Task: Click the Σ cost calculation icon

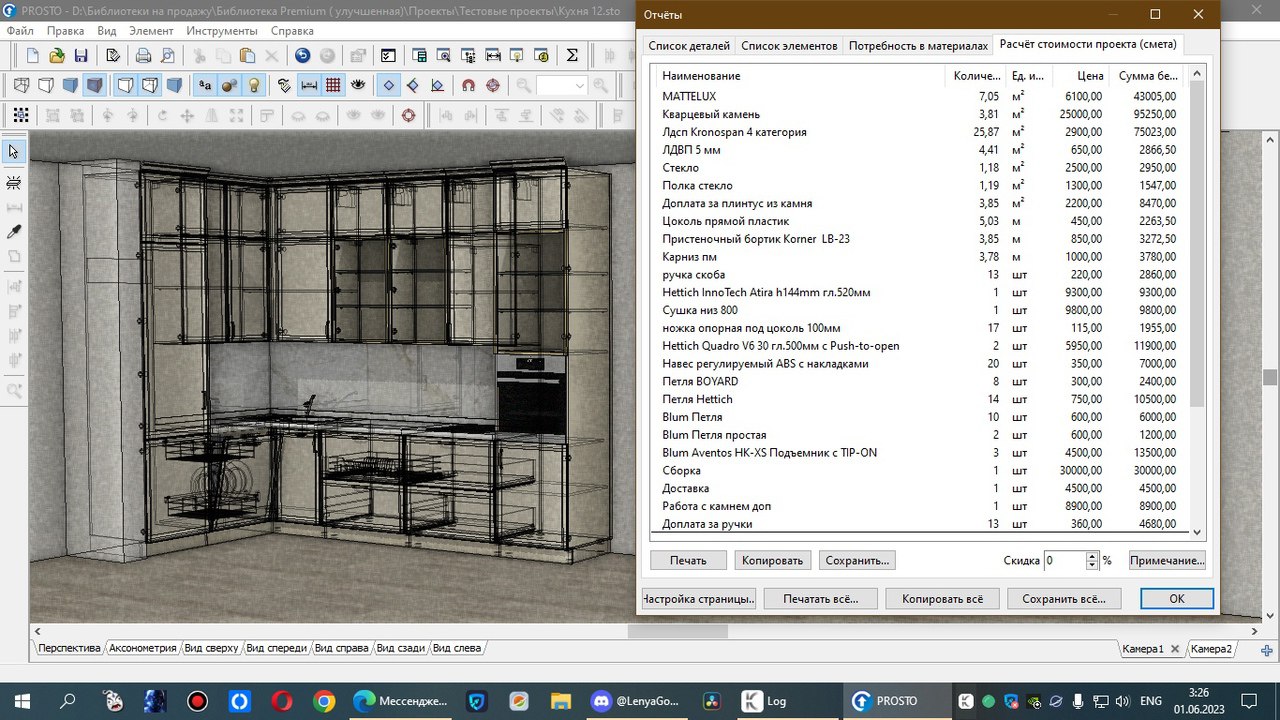Action: pos(571,56)
